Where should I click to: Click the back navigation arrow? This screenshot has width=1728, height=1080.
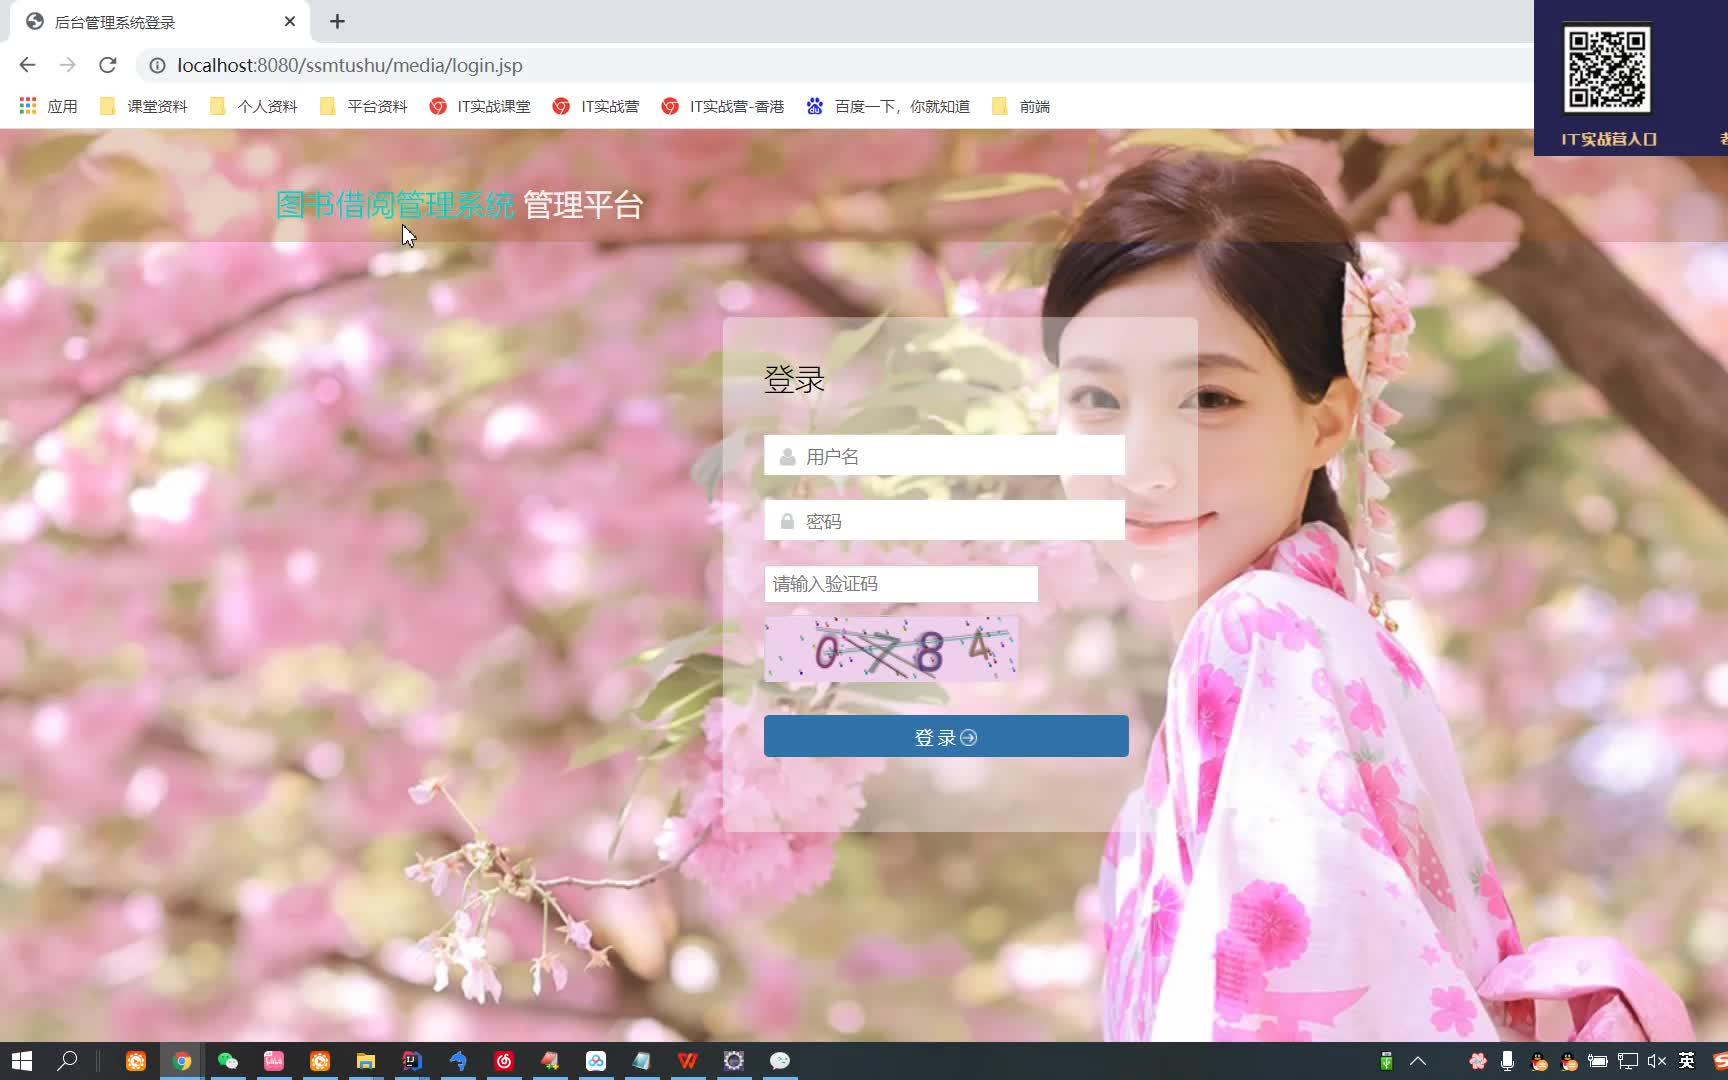coord(26,65)
